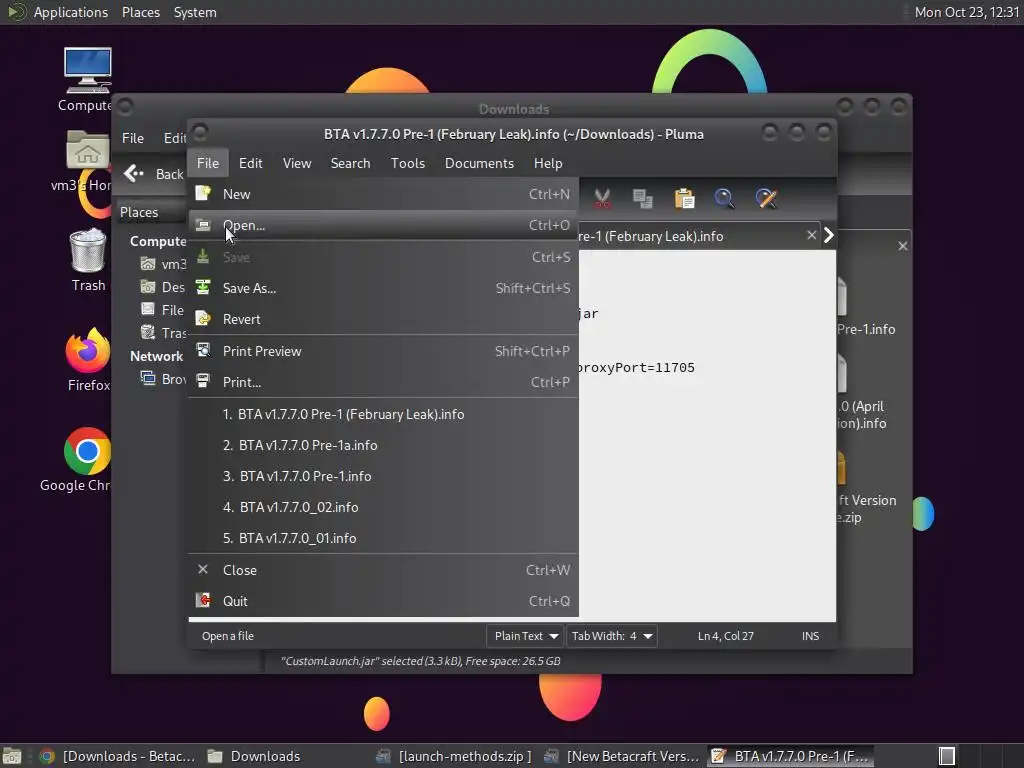Click the INS insert mode indicator
Viewport: 1024px width, 768px height.
(810, 636)
